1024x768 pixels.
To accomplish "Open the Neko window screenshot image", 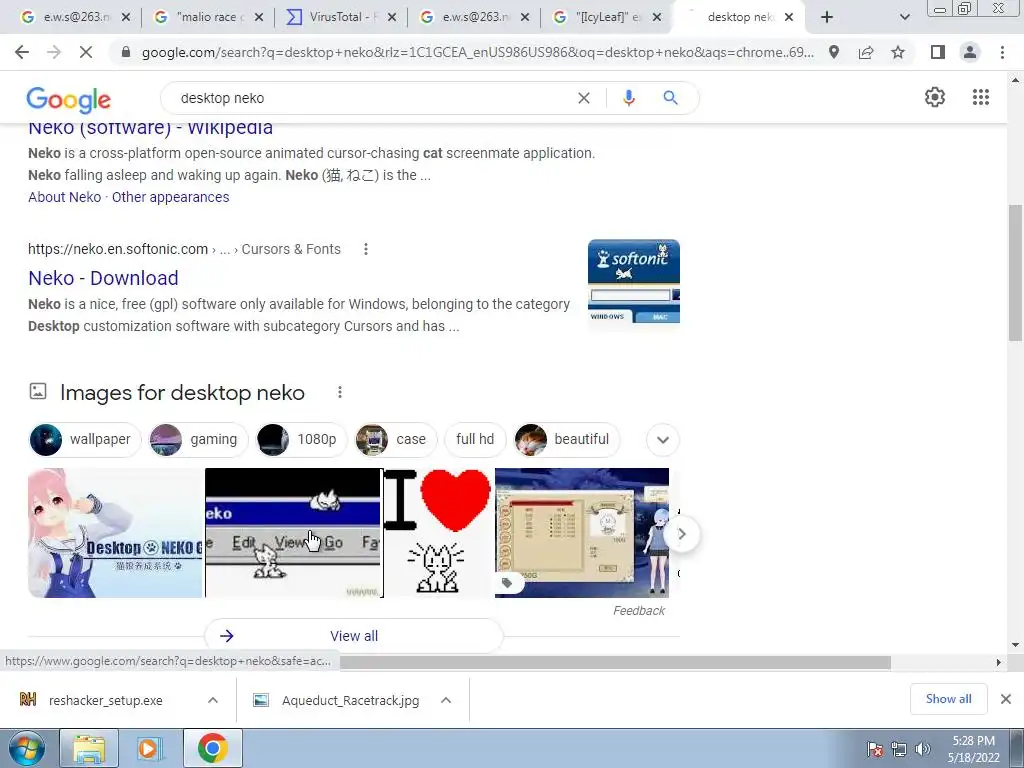I will click(x=293, y=533).
